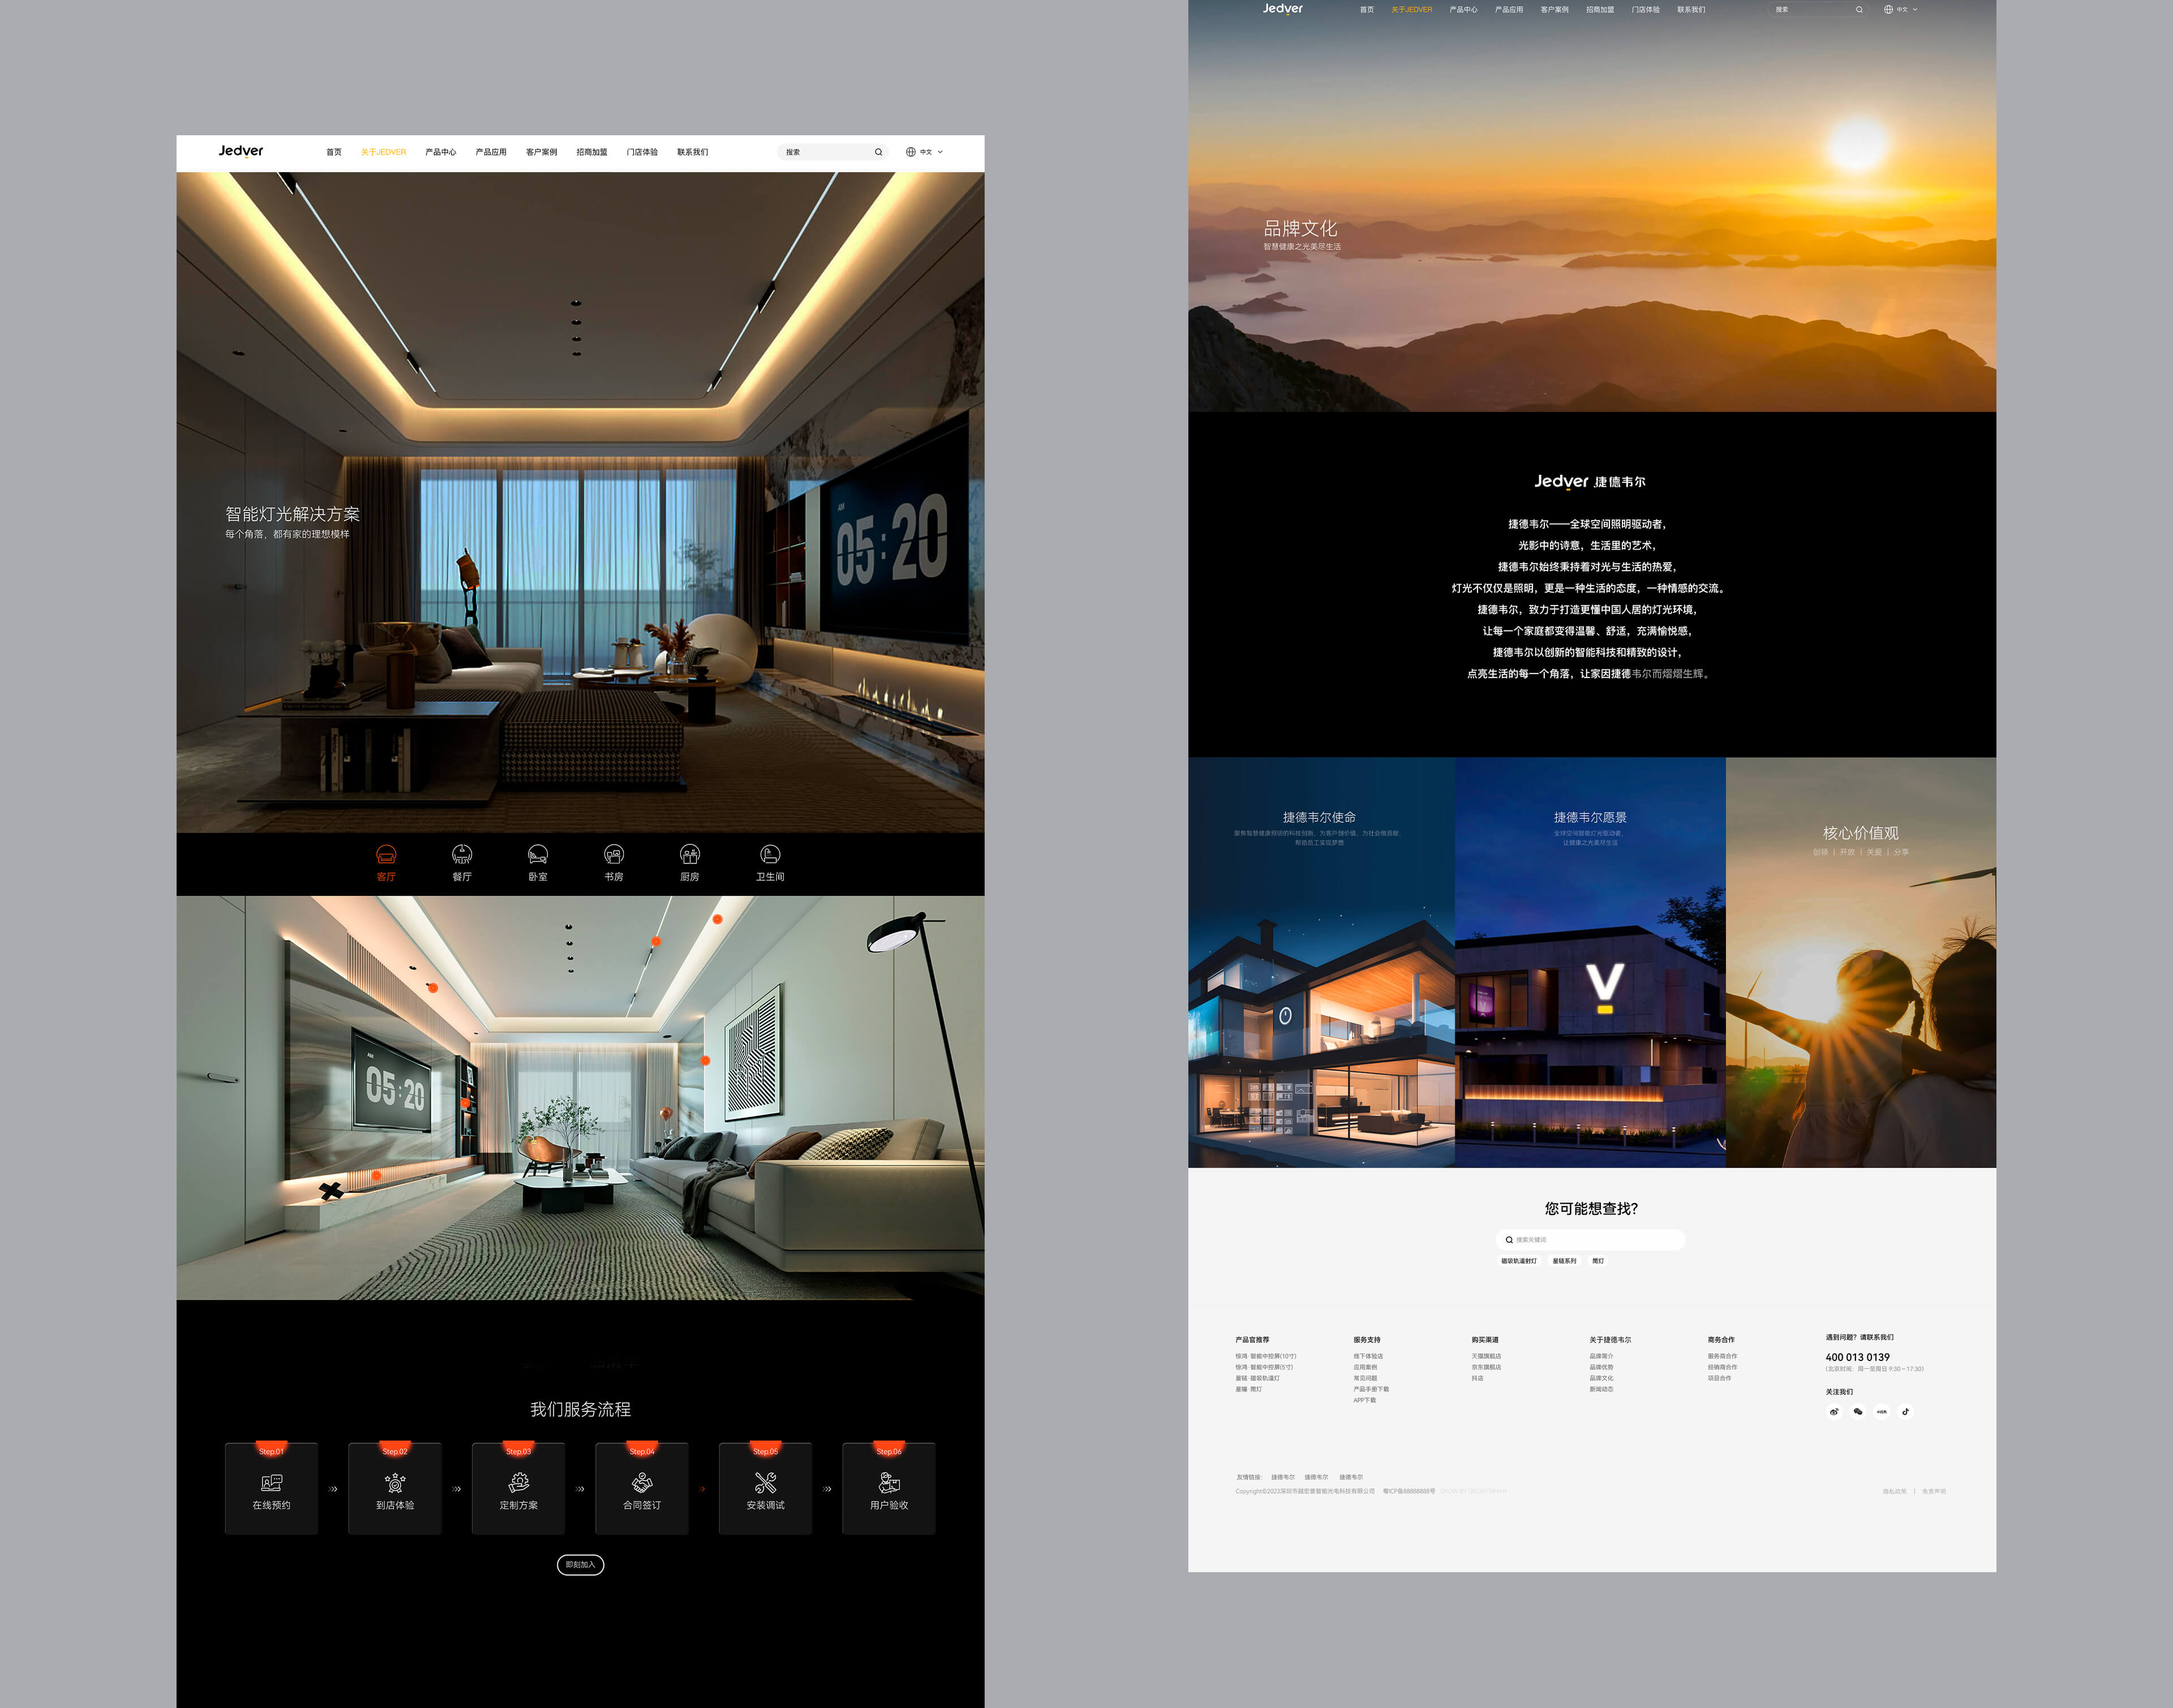Image resolution: width=2173 pixels, height=1708 pixels.
Task: Expand the 中文 language dropdown in white navbar
Action: coord(925,152)
